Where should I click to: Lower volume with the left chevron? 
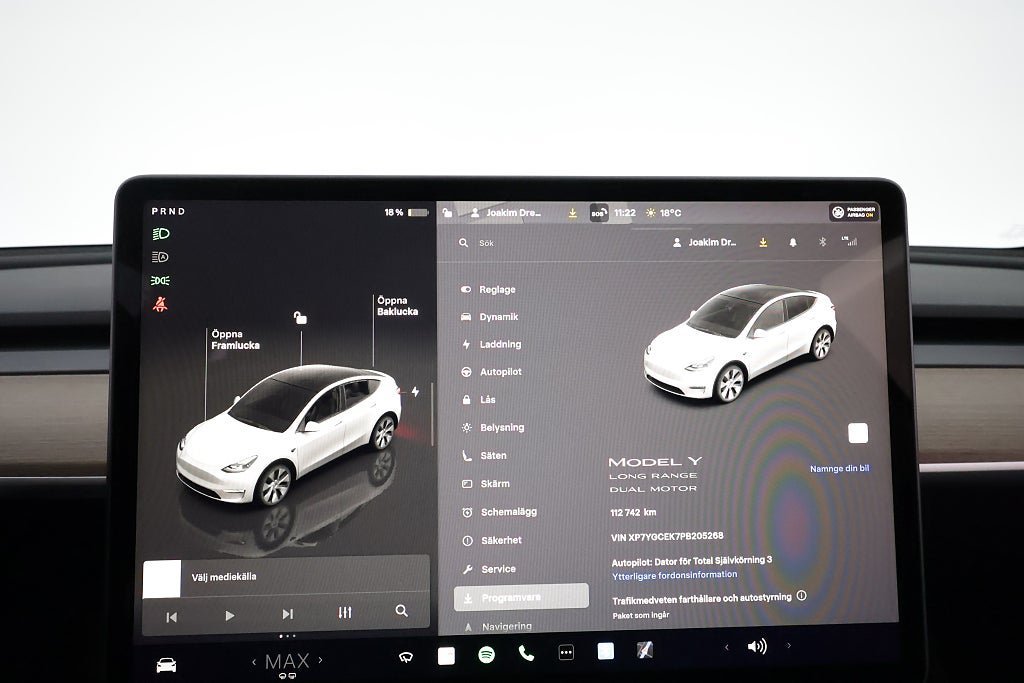[x=727, y=647]
